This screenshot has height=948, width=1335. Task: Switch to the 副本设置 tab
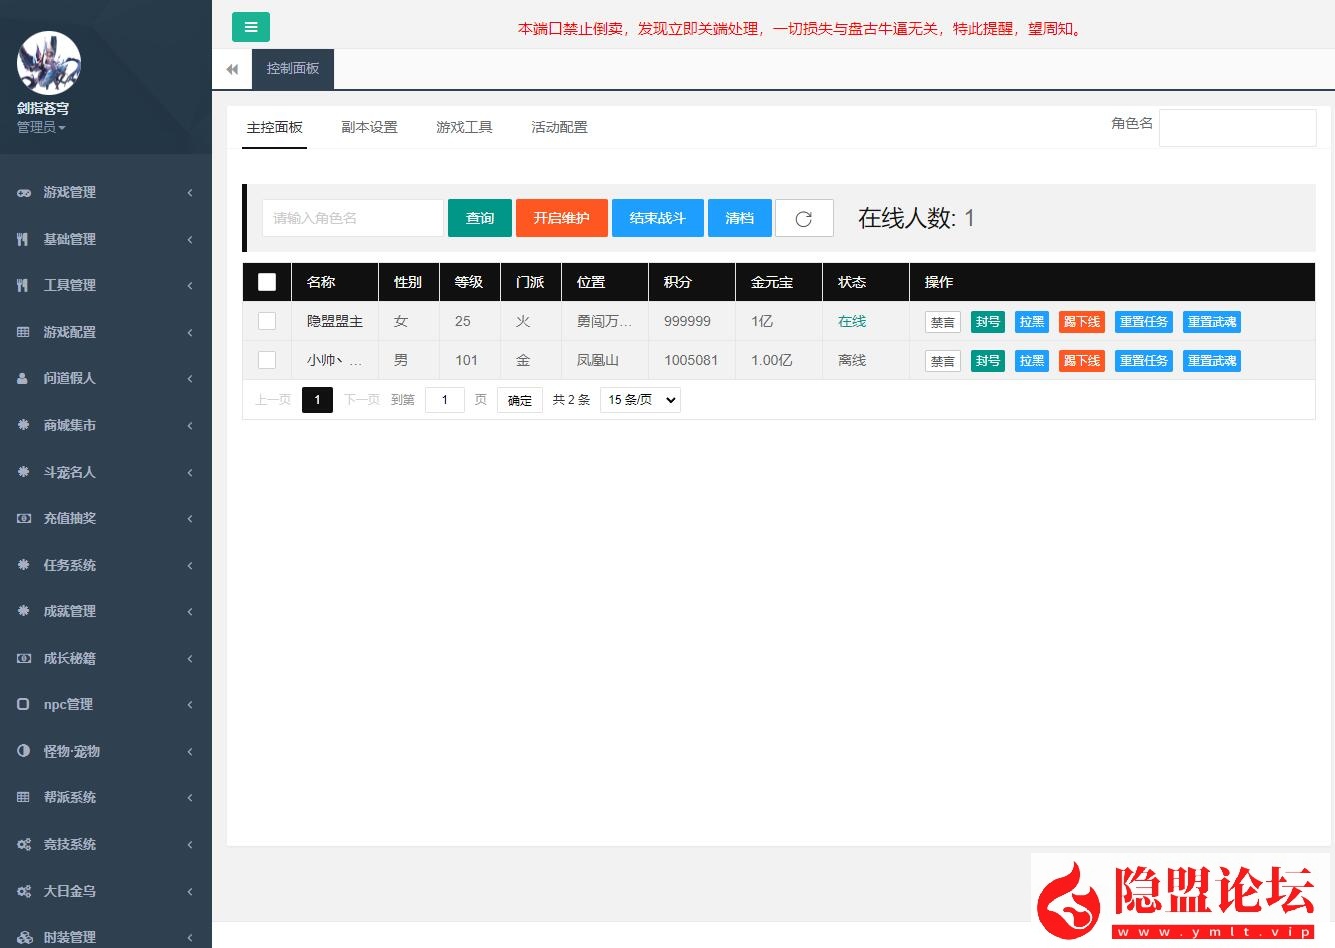click(369, 127)
